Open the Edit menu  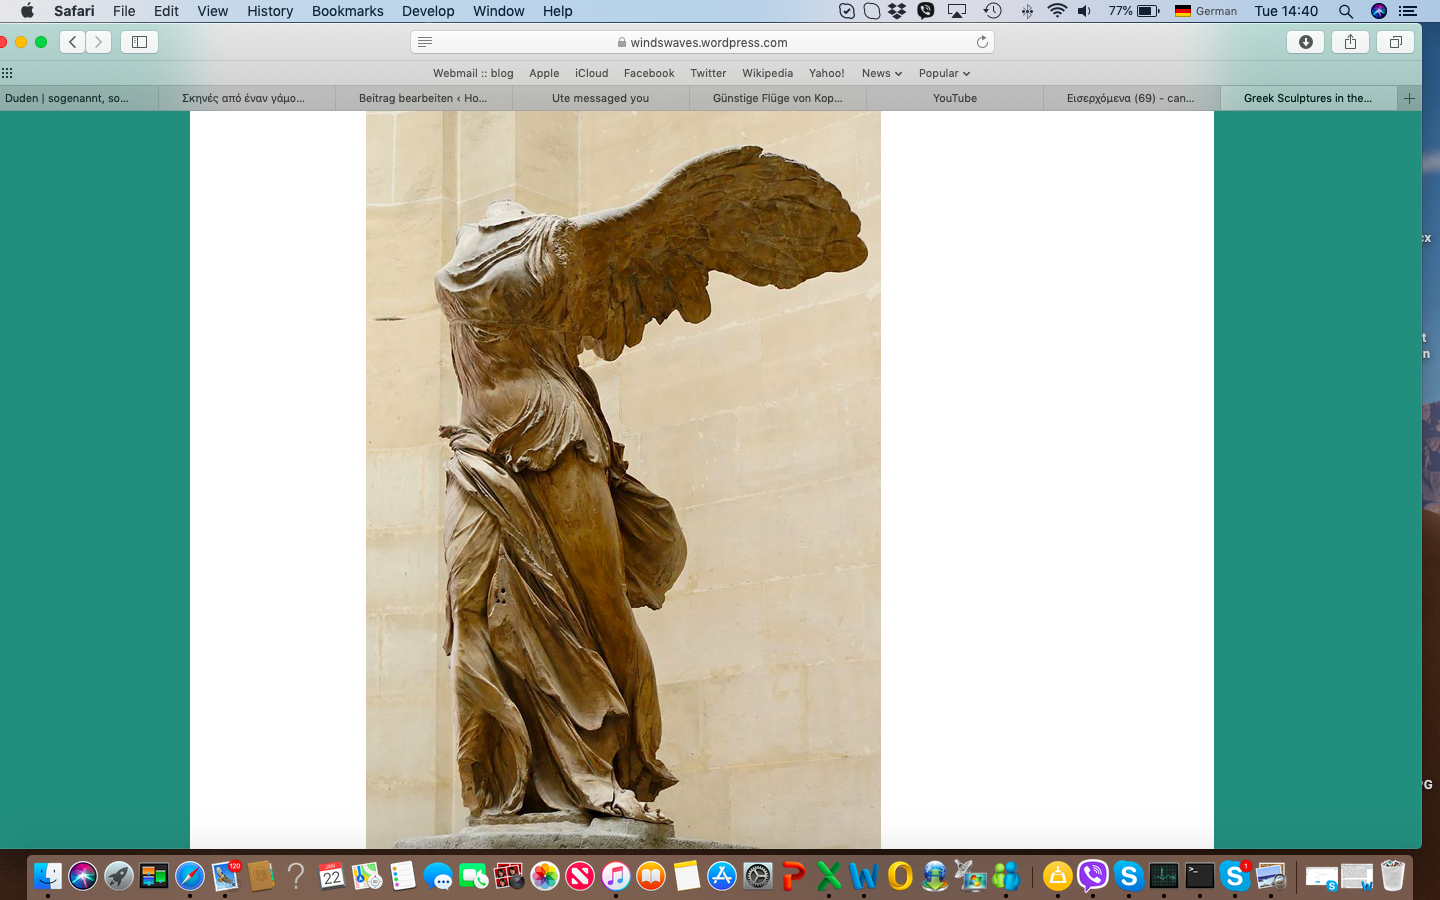166,11
